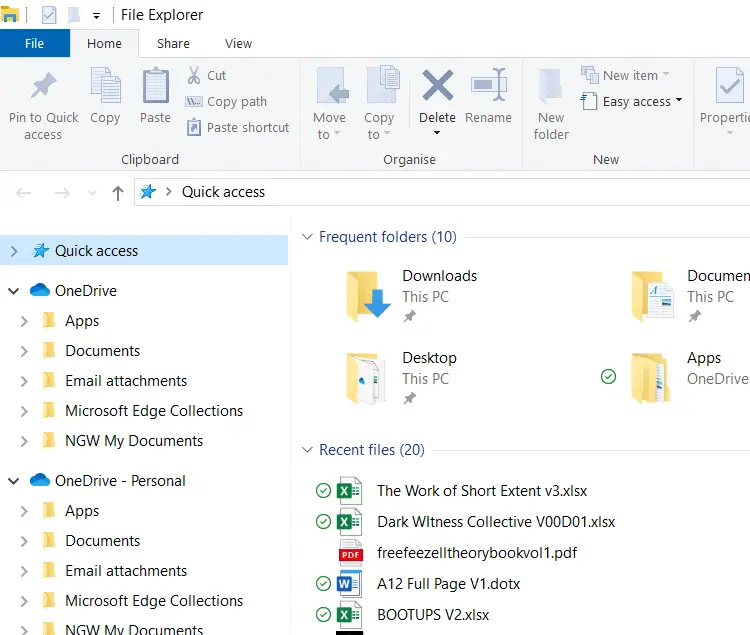Click the Copy path command

click(226, 101)
